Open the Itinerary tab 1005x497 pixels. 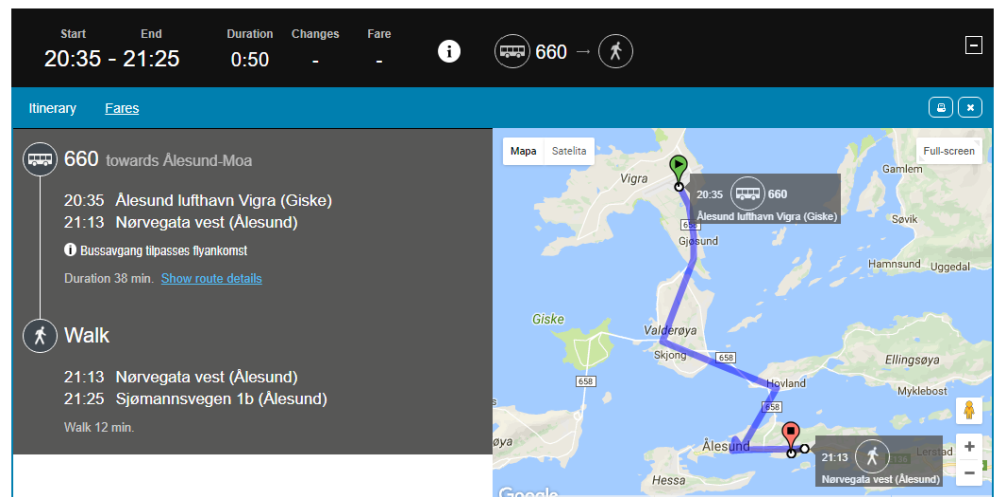[53, 108]
